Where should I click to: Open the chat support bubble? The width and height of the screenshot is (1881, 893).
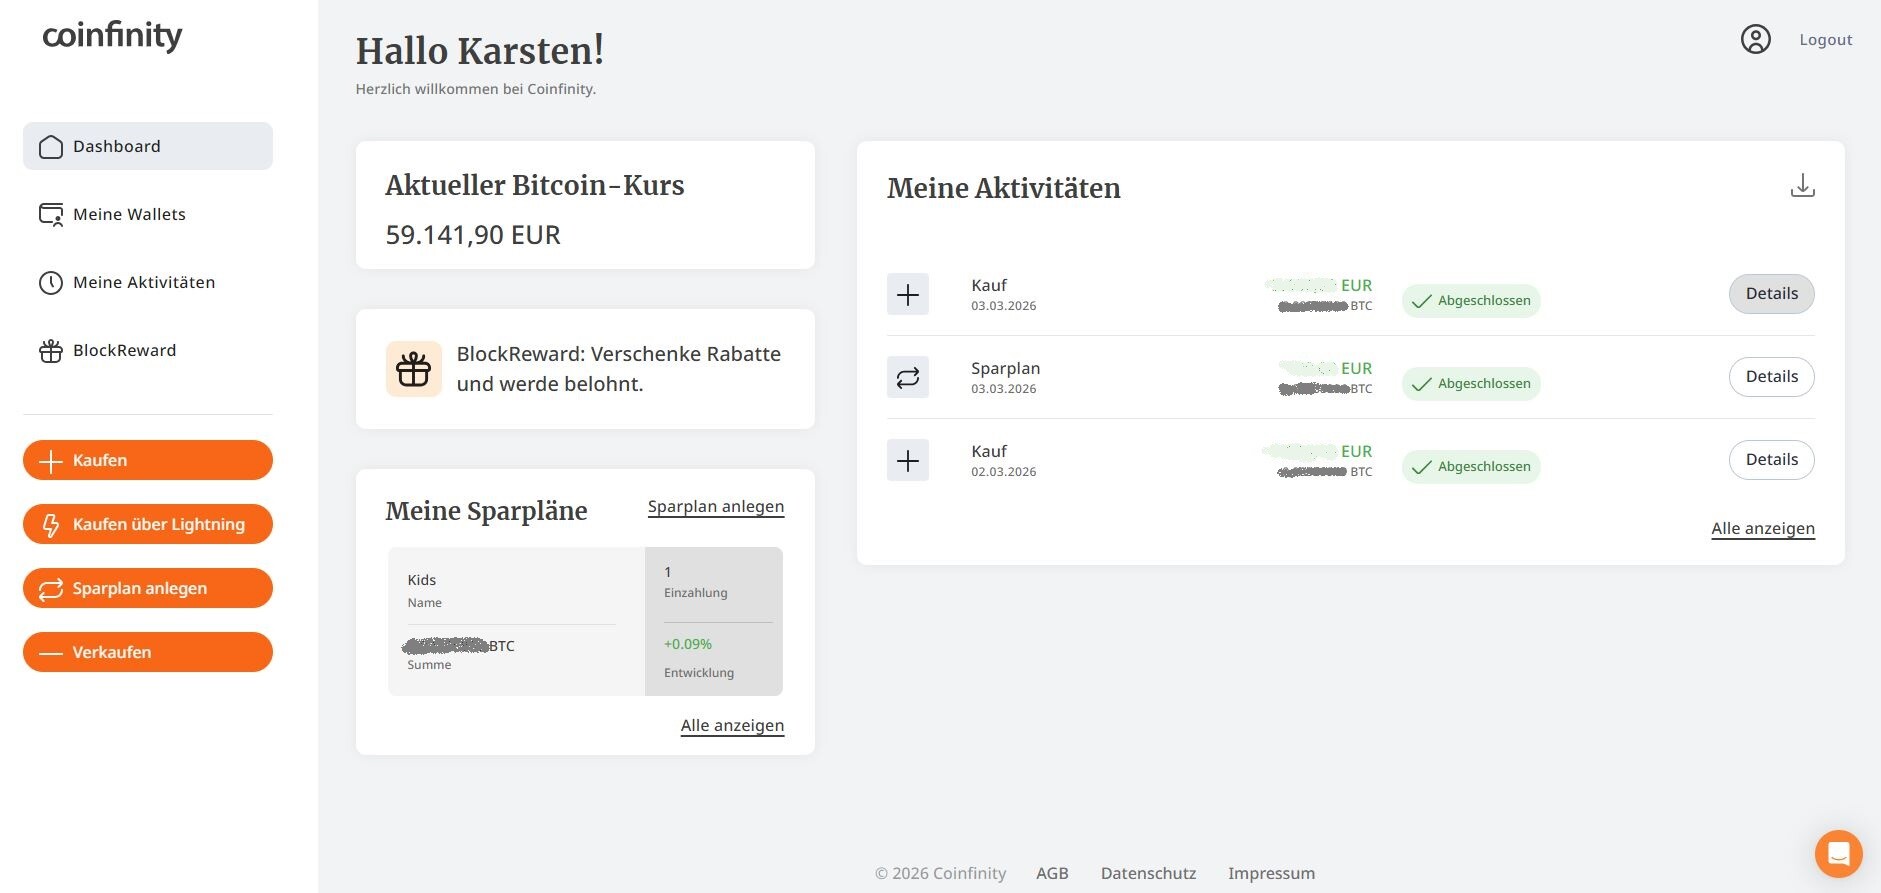[x=1838, y=853]
